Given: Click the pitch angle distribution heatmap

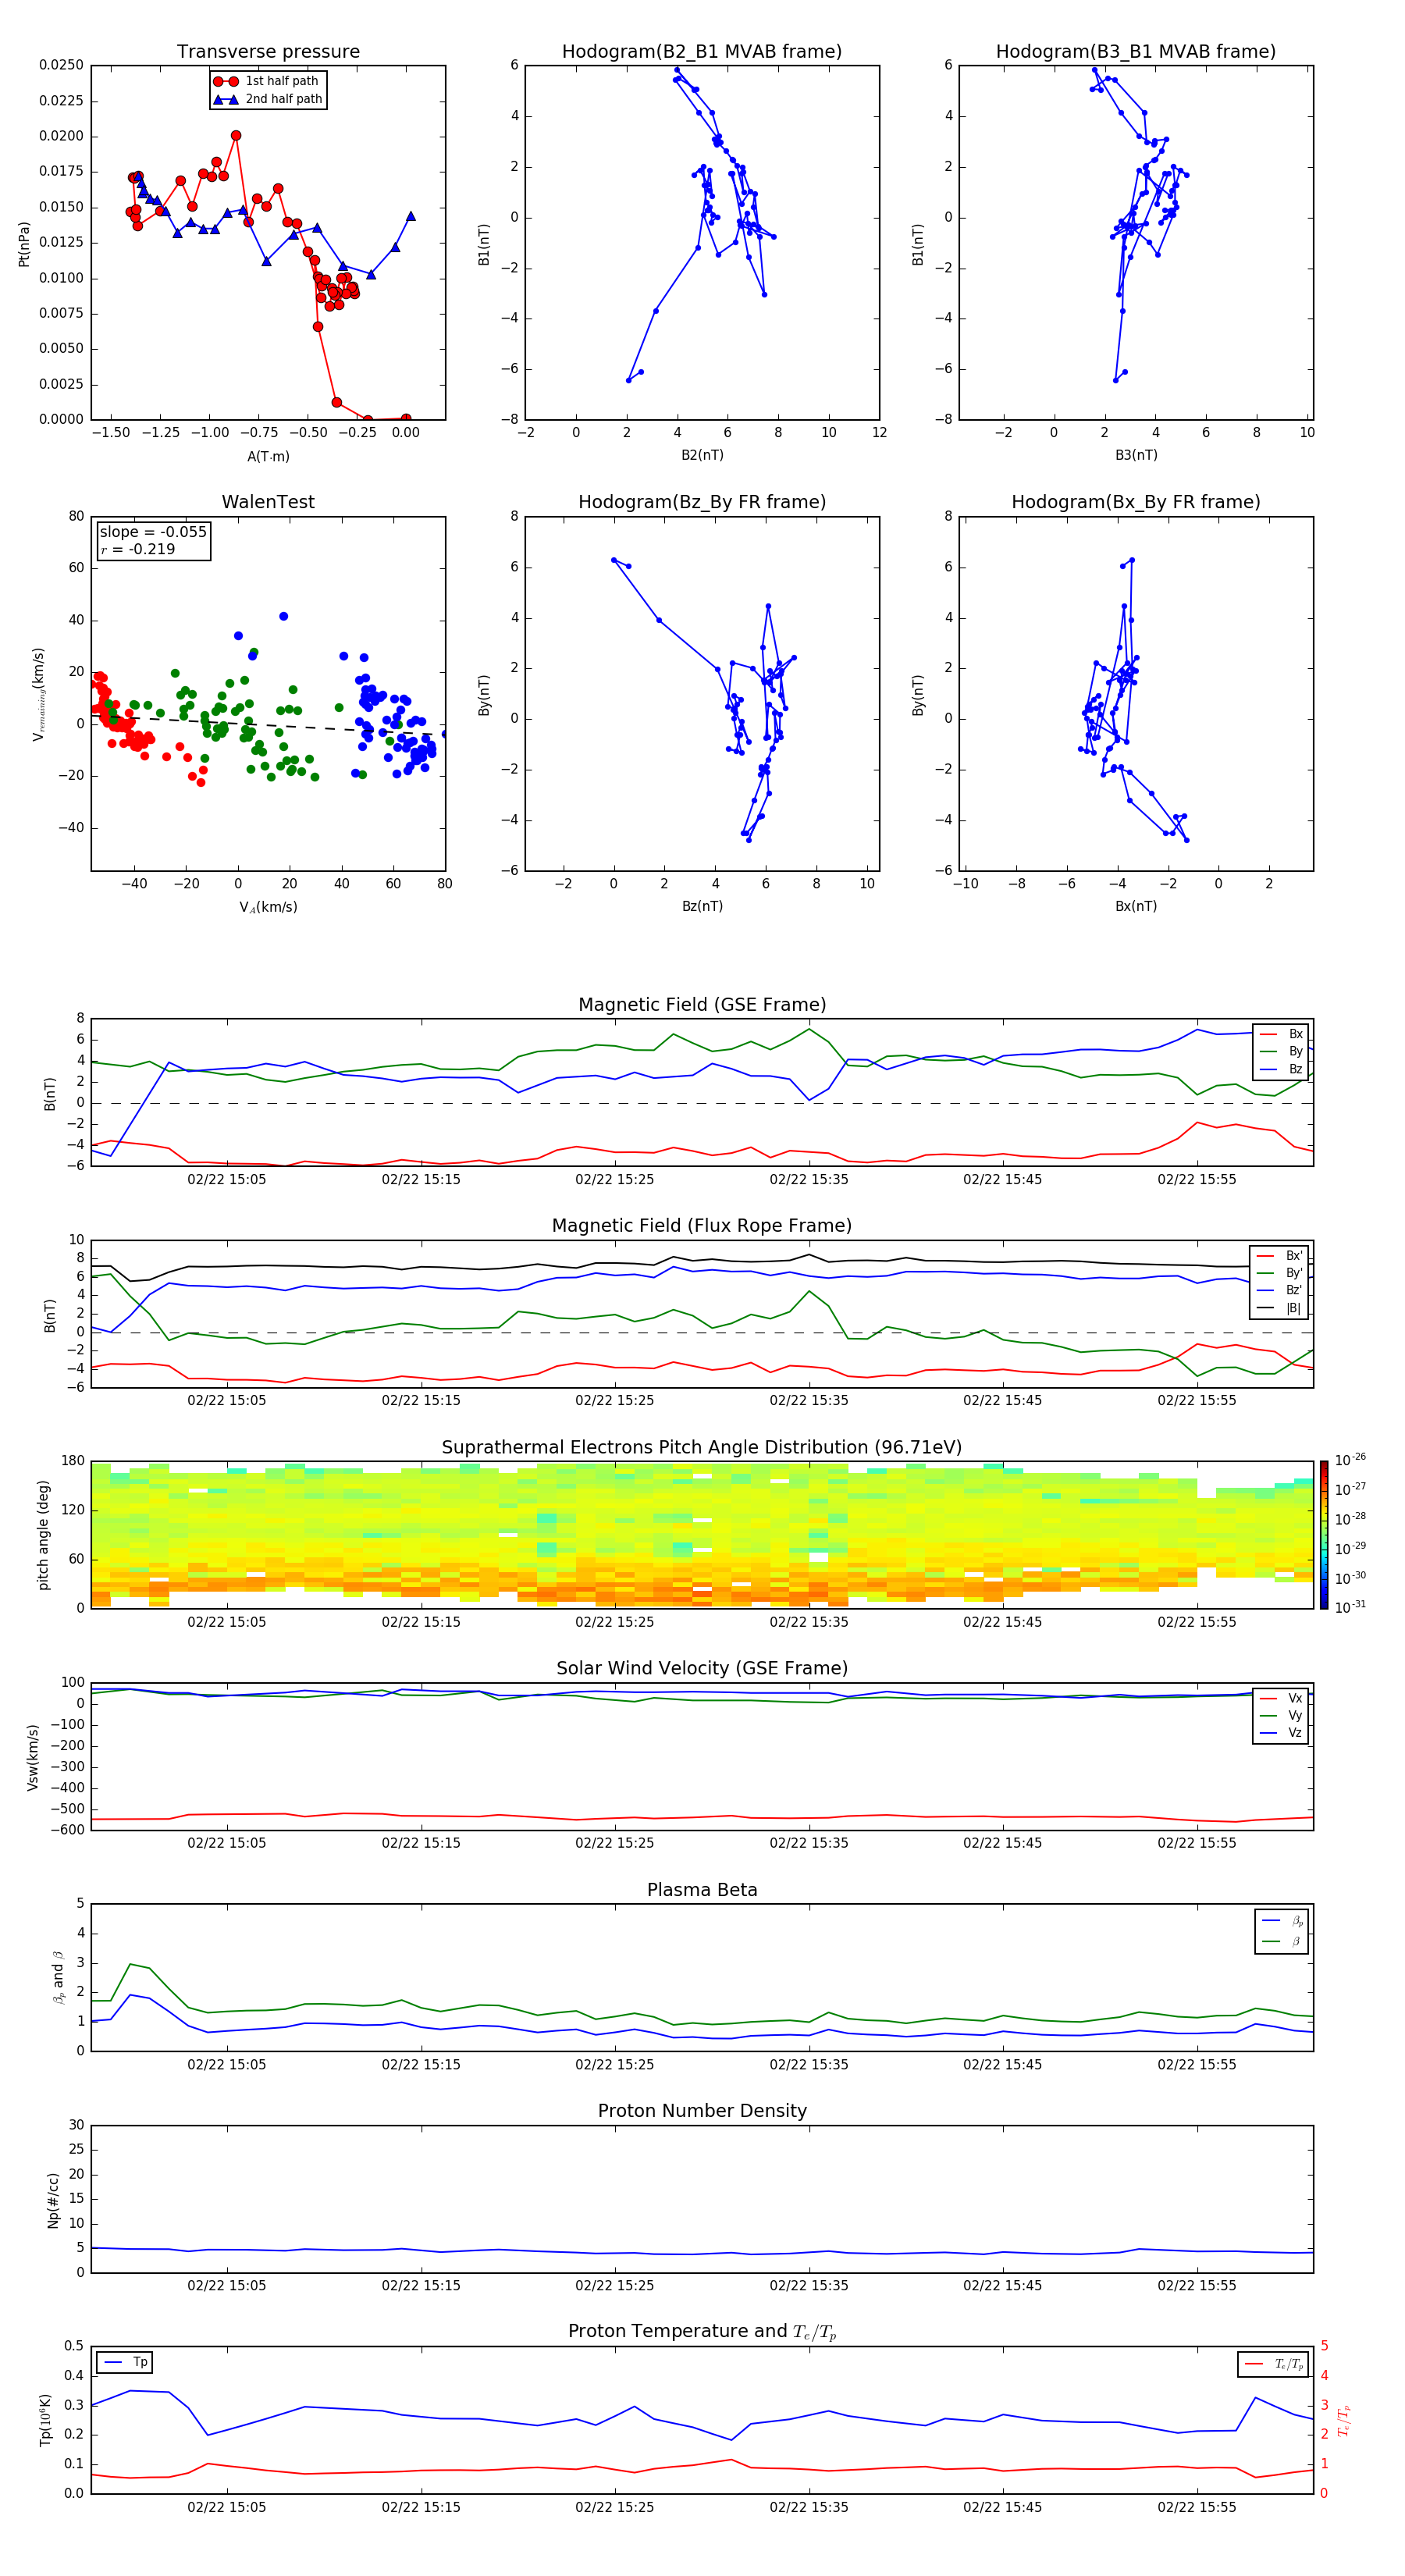Looking at the screenshot, I should [x=702, y=1535].
